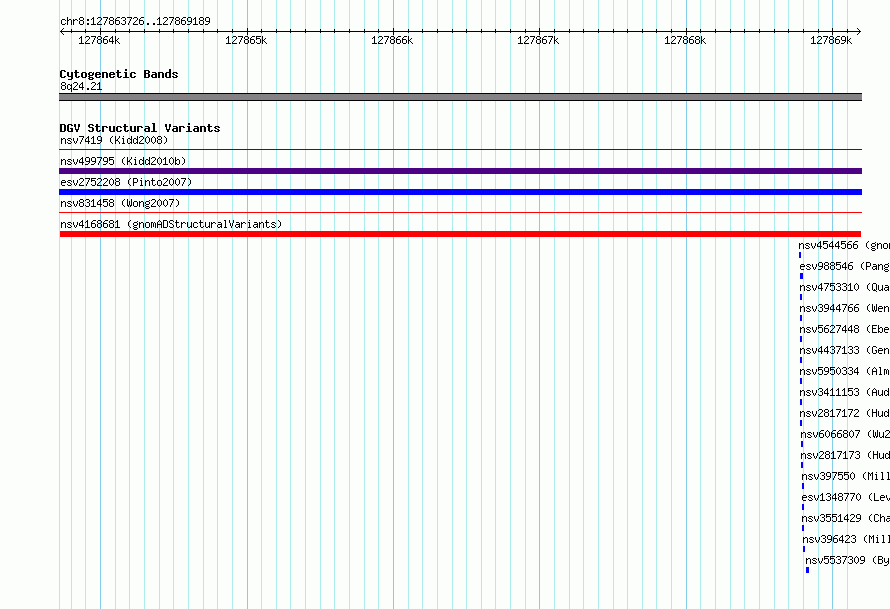This screenshot has height=609, width=890.
Task: Click the Cytogenetic Bands track title
Action: (119, 74)
